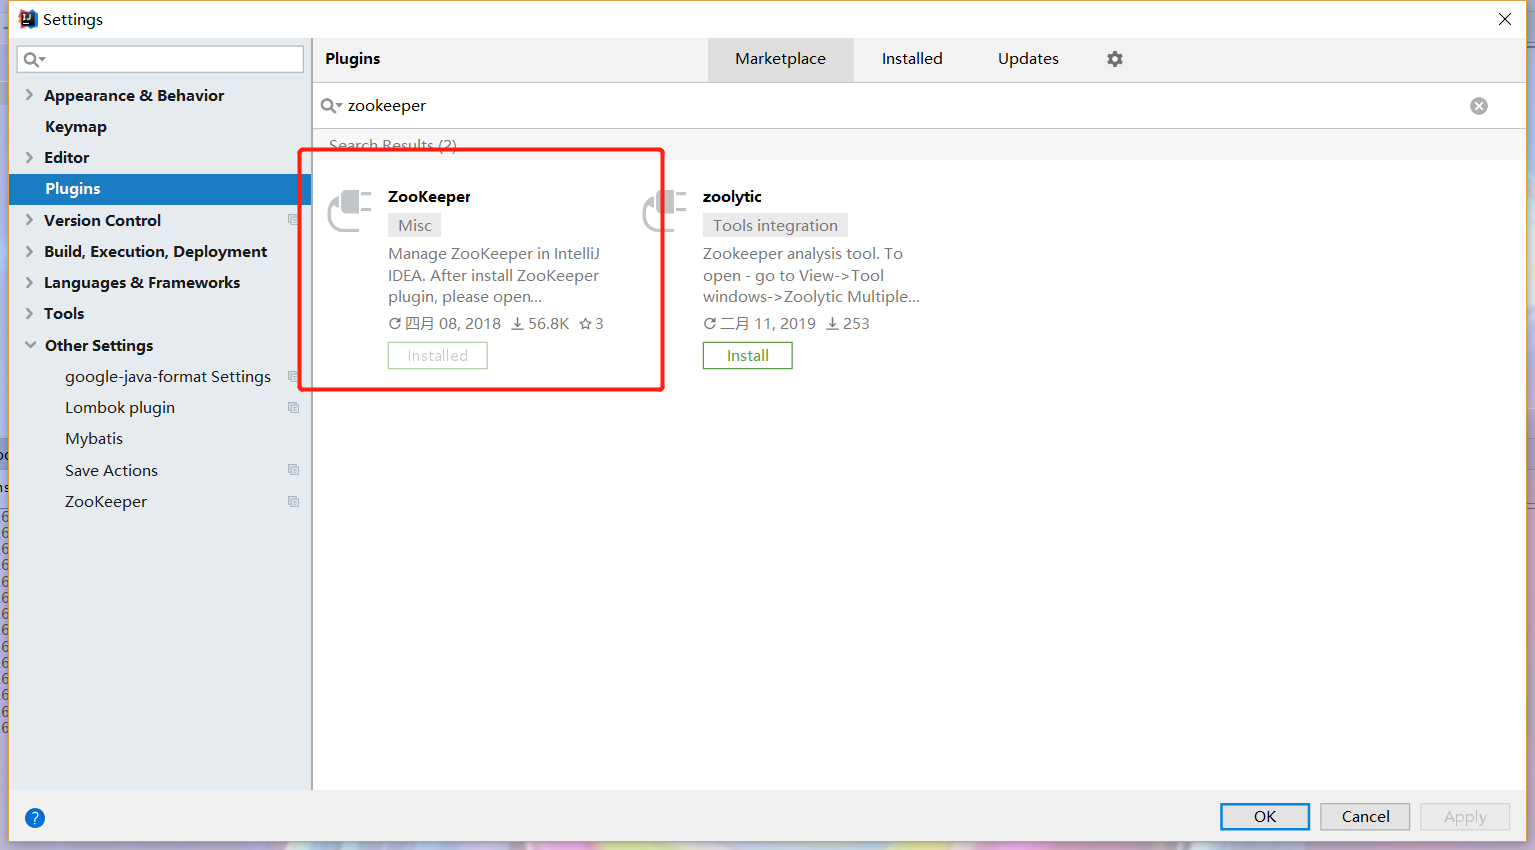
Task: Click the ZooKeeper download count icon
Action: coord(517,324)
